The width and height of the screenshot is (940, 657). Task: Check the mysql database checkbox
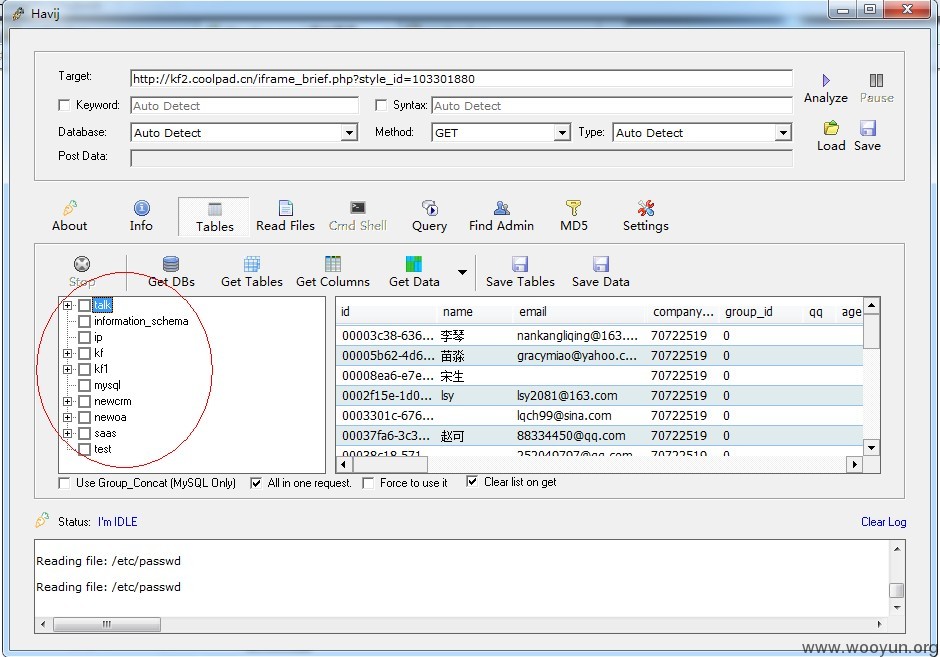85,385
